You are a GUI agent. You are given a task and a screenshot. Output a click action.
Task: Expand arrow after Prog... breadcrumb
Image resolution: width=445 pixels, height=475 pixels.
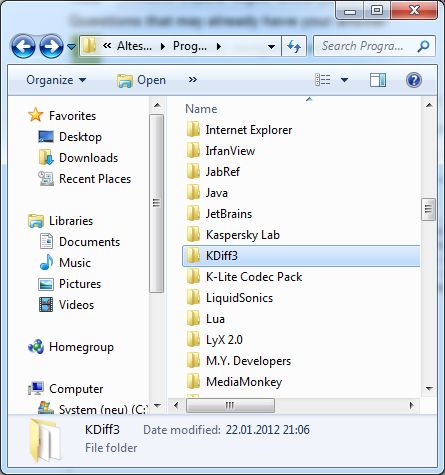pos(219,46)
